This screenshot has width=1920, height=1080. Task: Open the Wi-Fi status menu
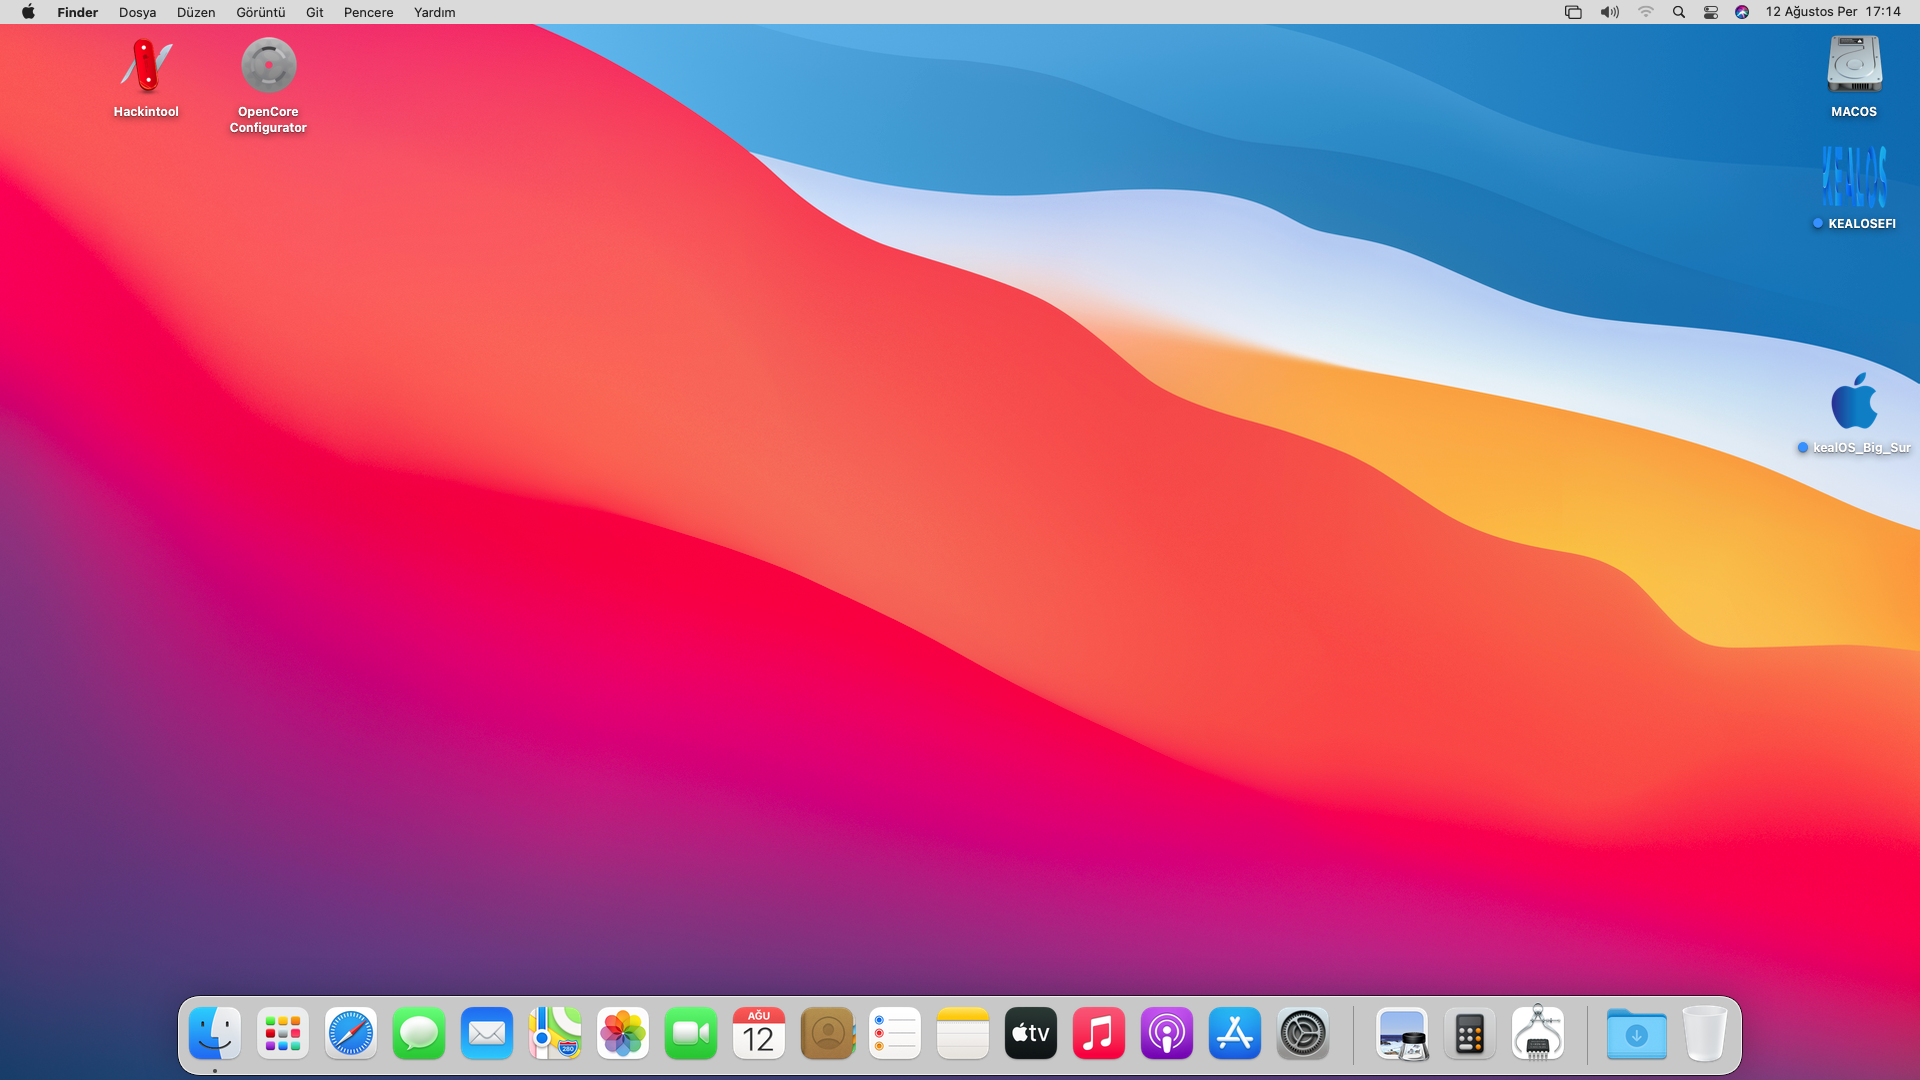tap(1645, 12)
